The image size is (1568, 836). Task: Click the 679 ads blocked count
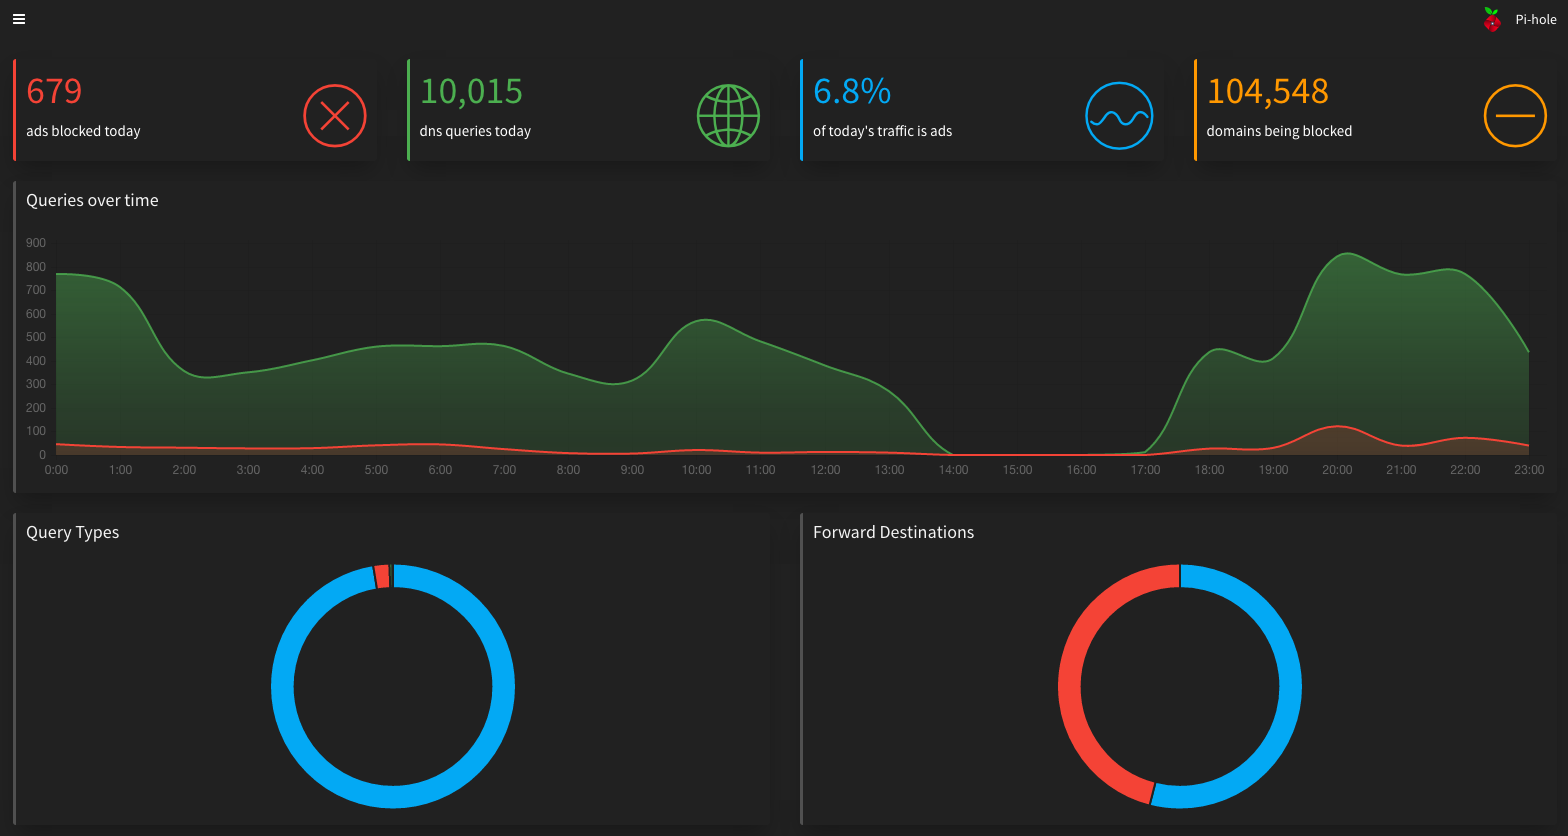click(54, 91)
